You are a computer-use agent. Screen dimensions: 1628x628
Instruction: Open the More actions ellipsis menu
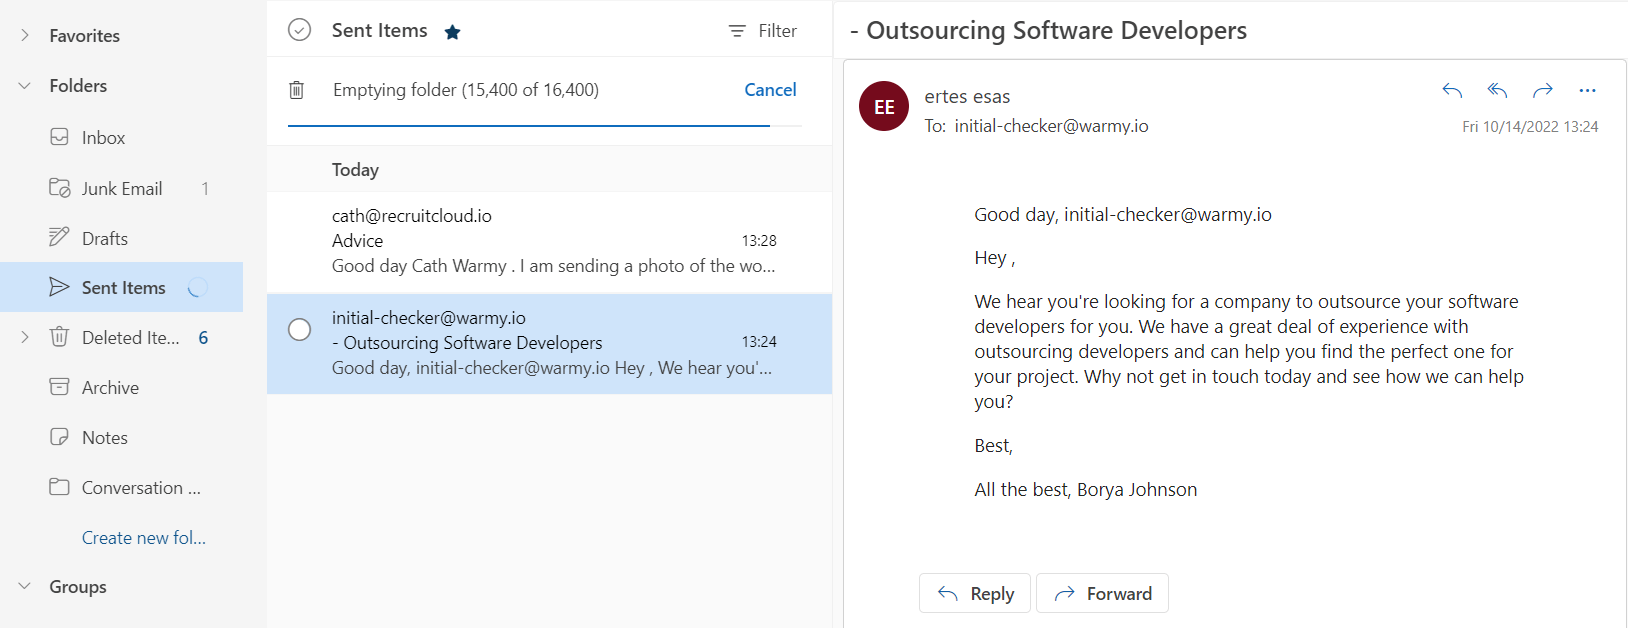click(x=1588, y=91)
